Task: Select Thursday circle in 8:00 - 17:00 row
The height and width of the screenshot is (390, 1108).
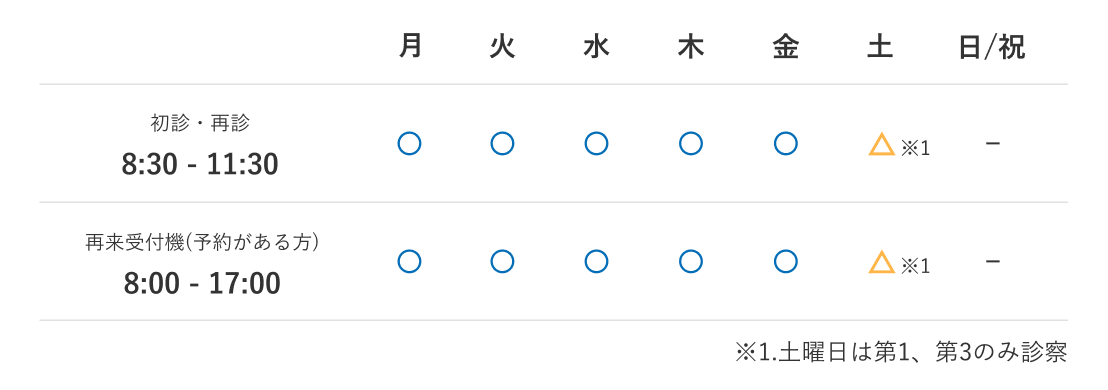Action: pyautogui.click(x=690, y=261)
